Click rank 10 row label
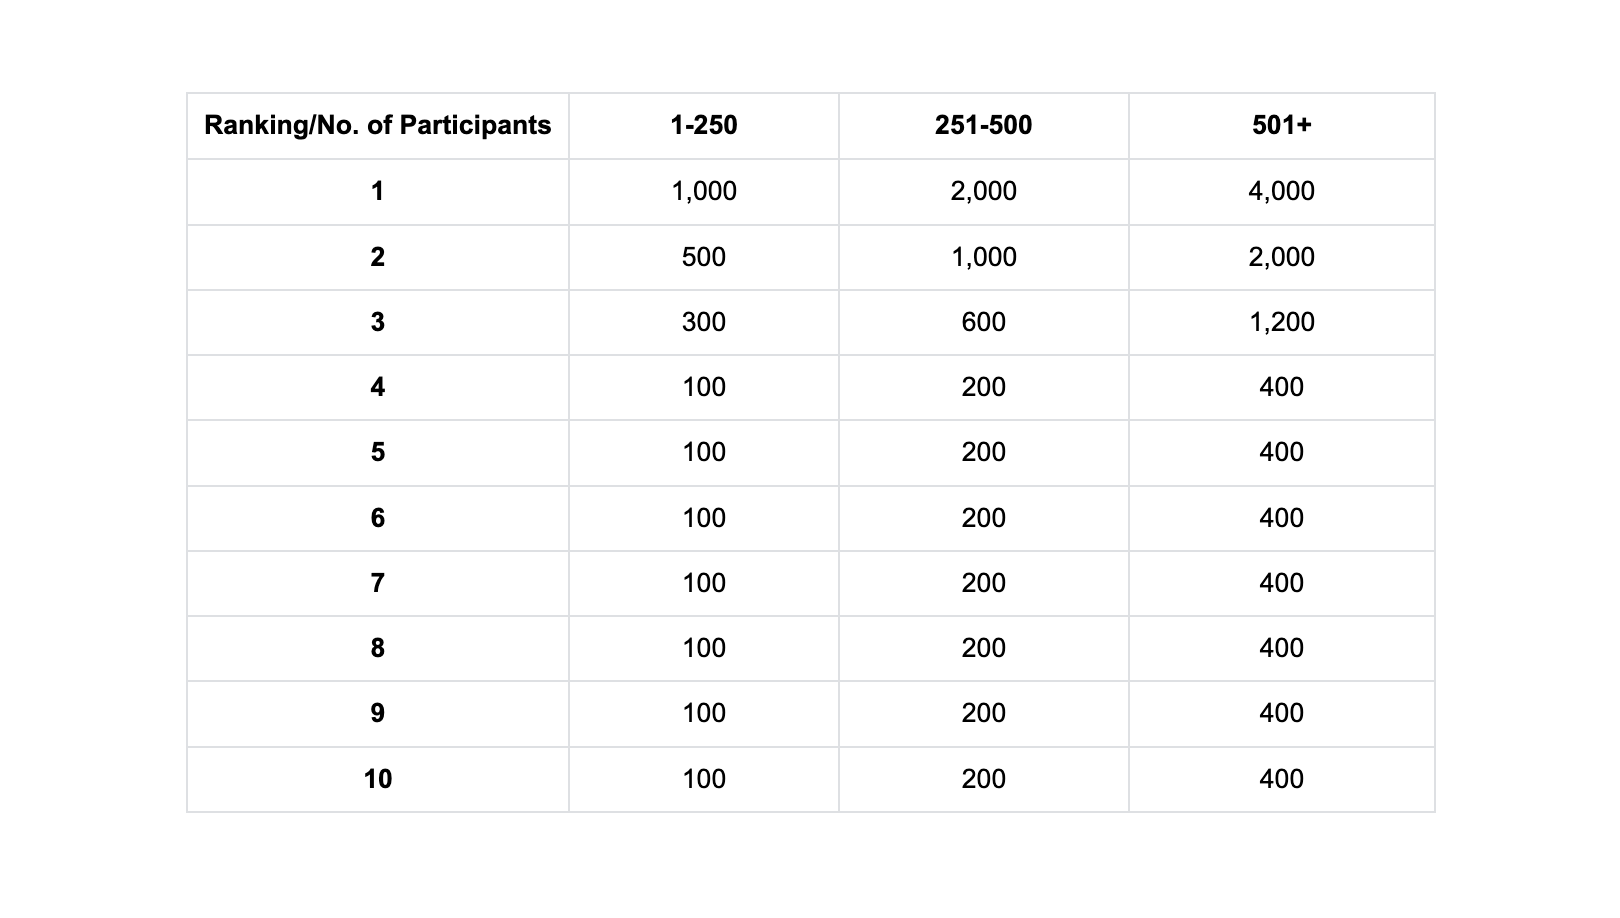Screen dimensions: 1620x918 pos(378,779)
